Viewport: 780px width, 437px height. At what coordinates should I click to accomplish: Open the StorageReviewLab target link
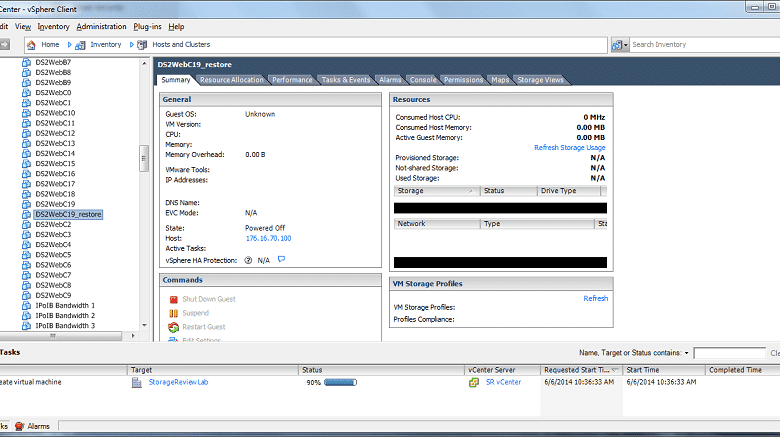click(x=178, y=382)
